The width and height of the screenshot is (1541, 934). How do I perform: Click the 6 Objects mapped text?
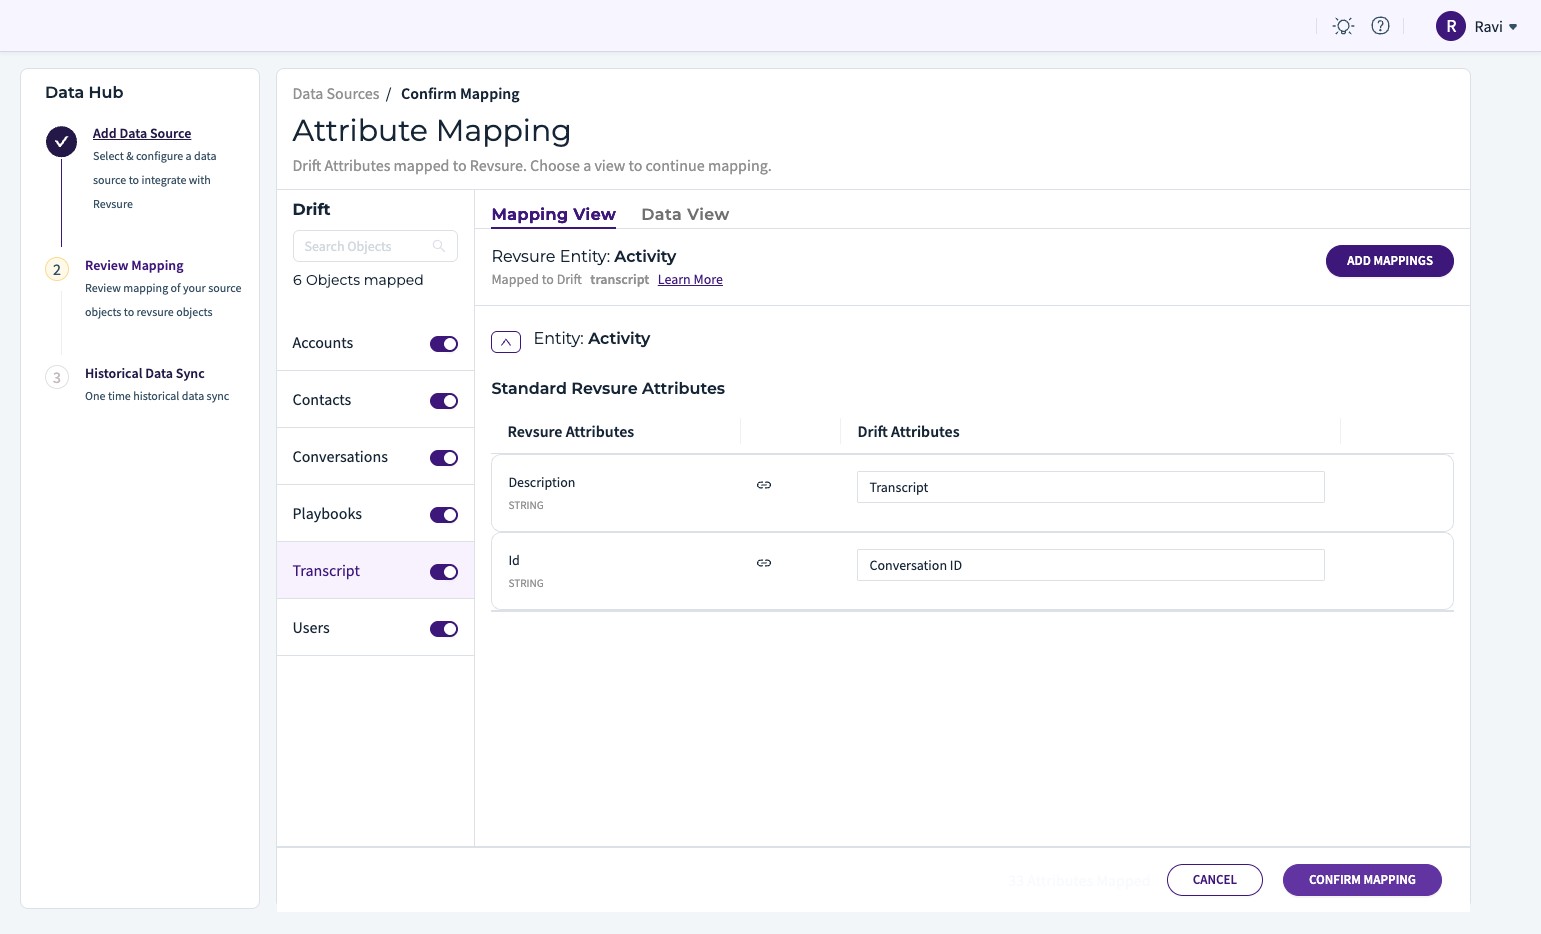pos(358,280)
